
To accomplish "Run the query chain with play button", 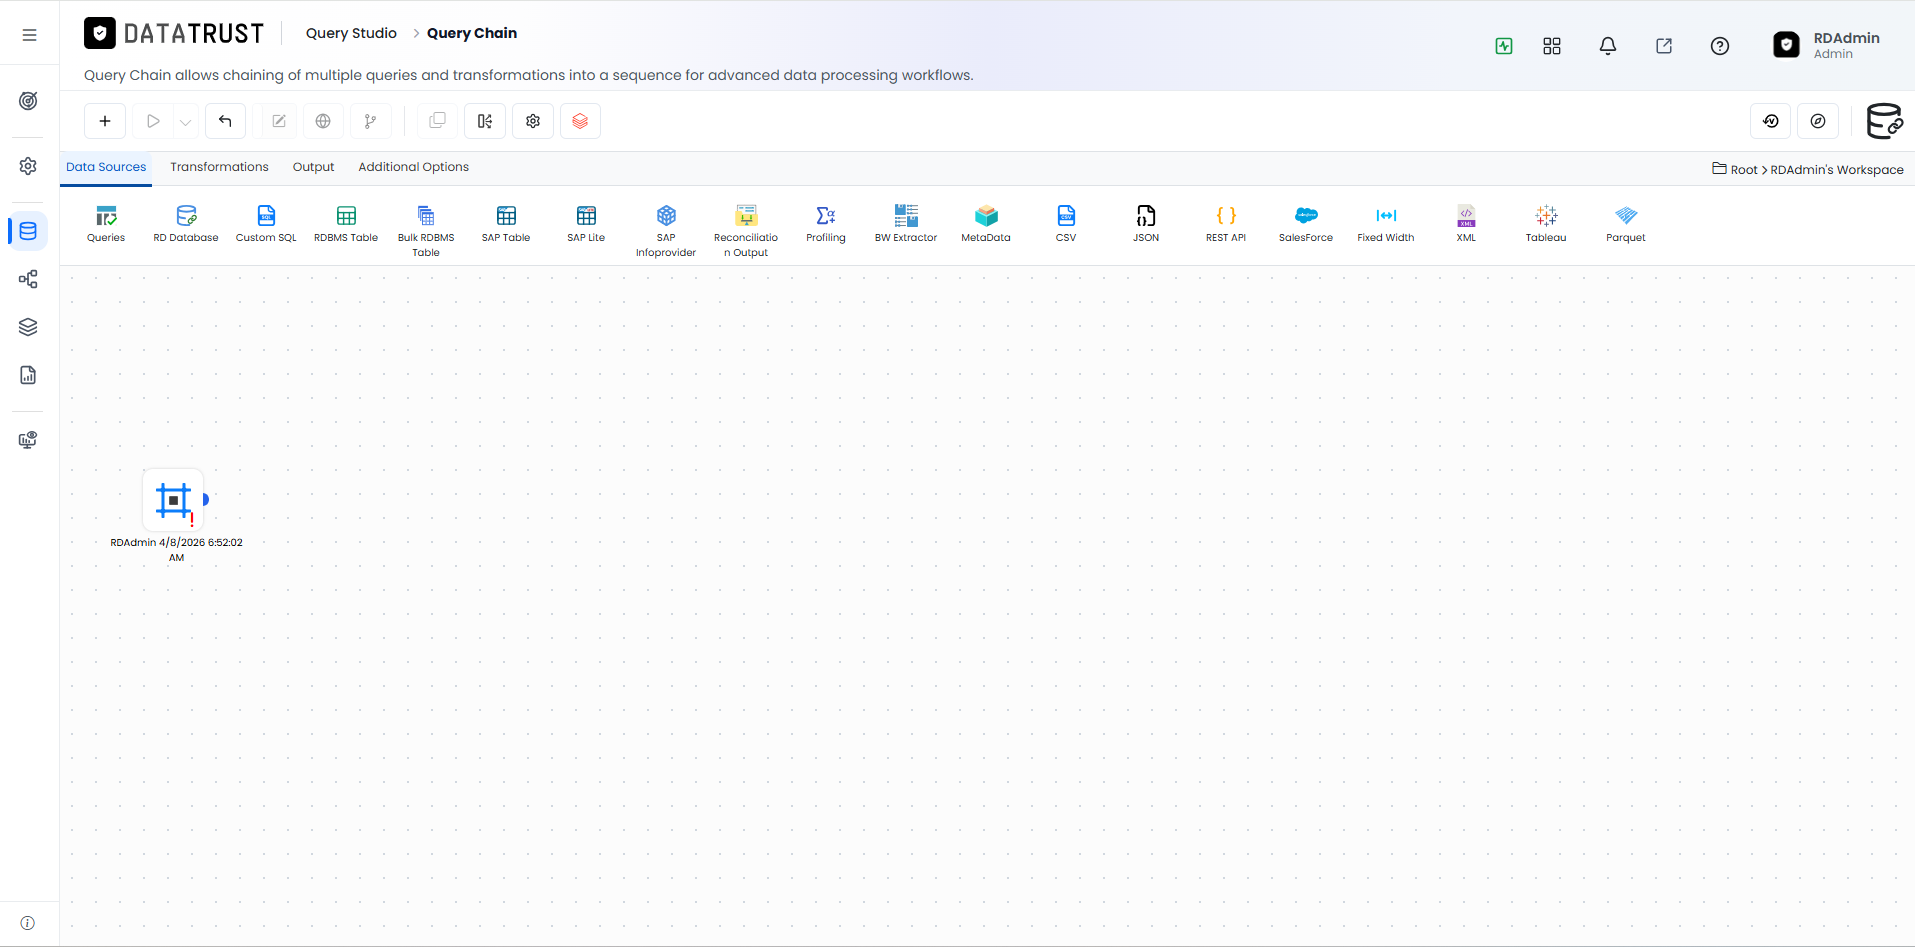I will pyautogui.click(x=153, y=121).
